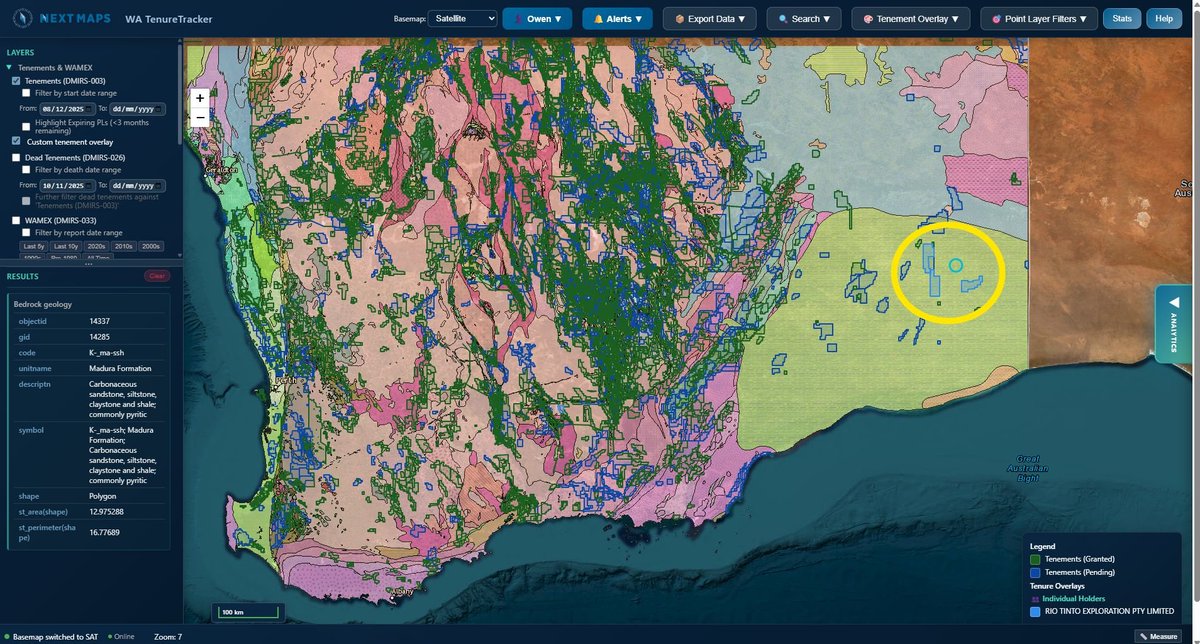Select the 2010s report range
The width and height of the screenshot is (1200, 644).
124,246
